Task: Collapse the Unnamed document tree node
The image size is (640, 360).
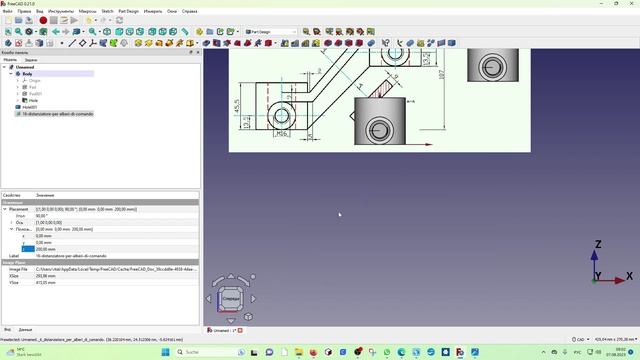Action: (4, 67)
